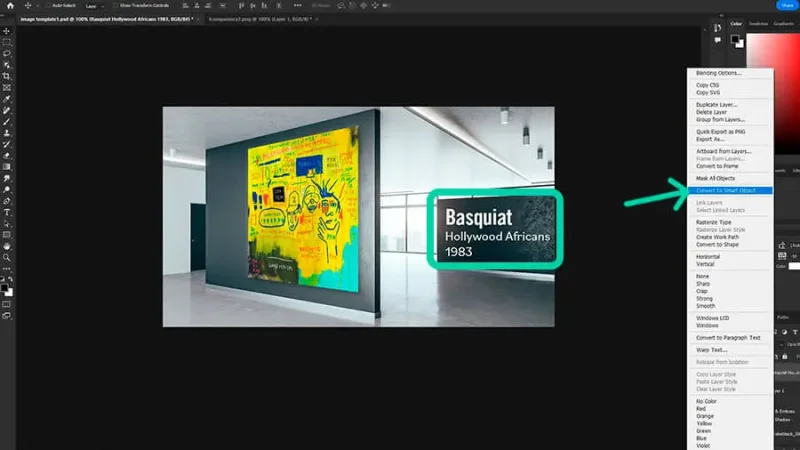Choose Quick Export as PNG
The width and height of the screenshot is (800, 450).
[x=720, y=132]
